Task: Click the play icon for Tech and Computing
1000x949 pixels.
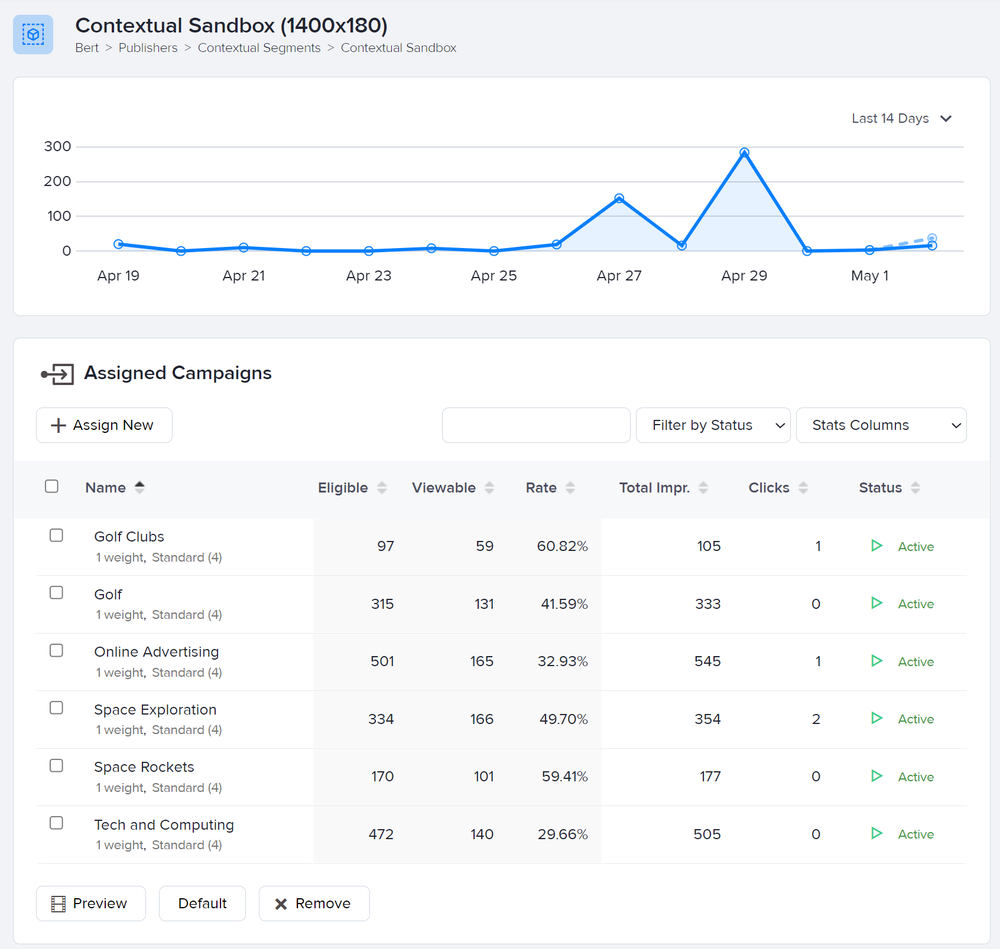Action: (877, 834)
